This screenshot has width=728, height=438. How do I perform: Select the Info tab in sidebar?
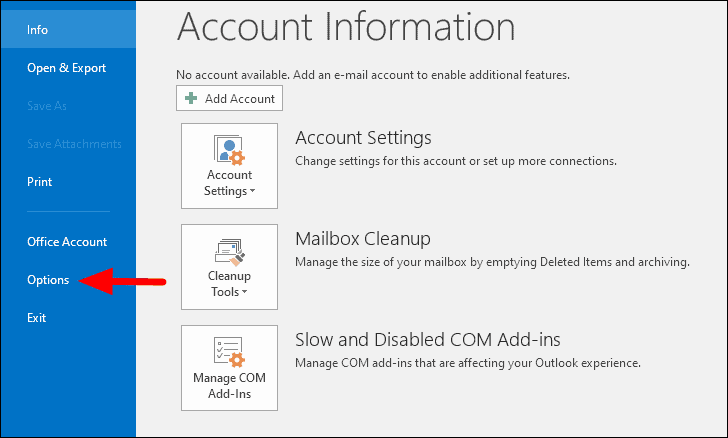68,30
